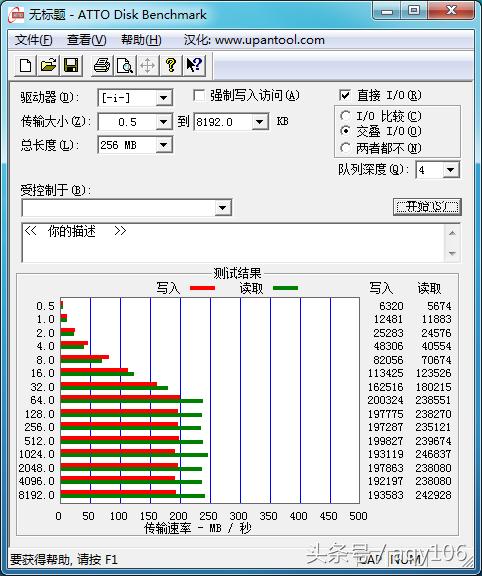Viewport: 482px width, 576px height.
Task: Open the 帮助(H) menu
Action: click(x=141, y=40)
